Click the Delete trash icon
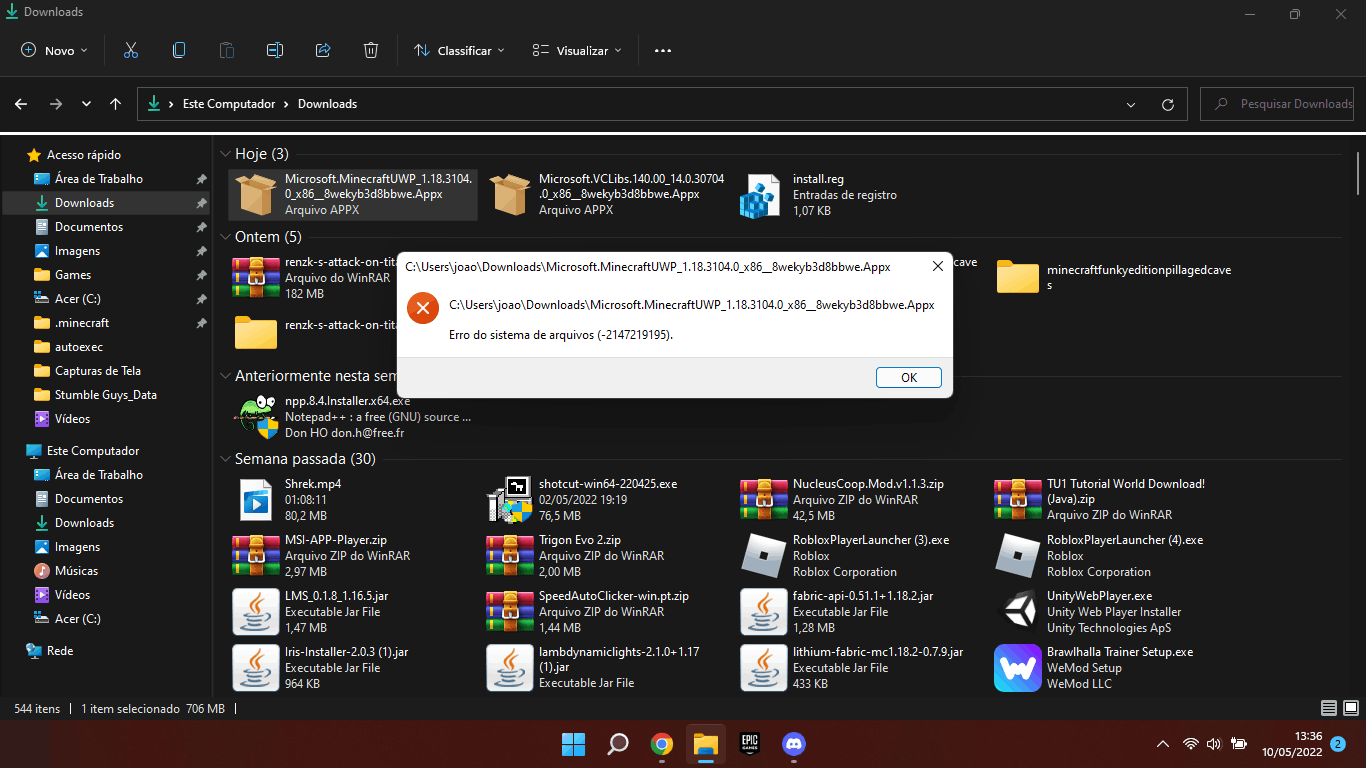 [x=371, y=50]
